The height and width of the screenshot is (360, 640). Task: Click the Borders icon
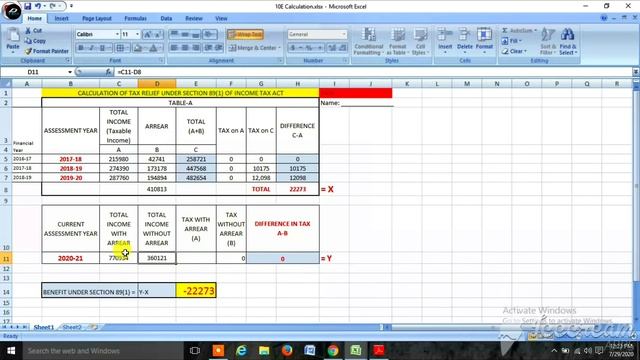coord(120,48)
